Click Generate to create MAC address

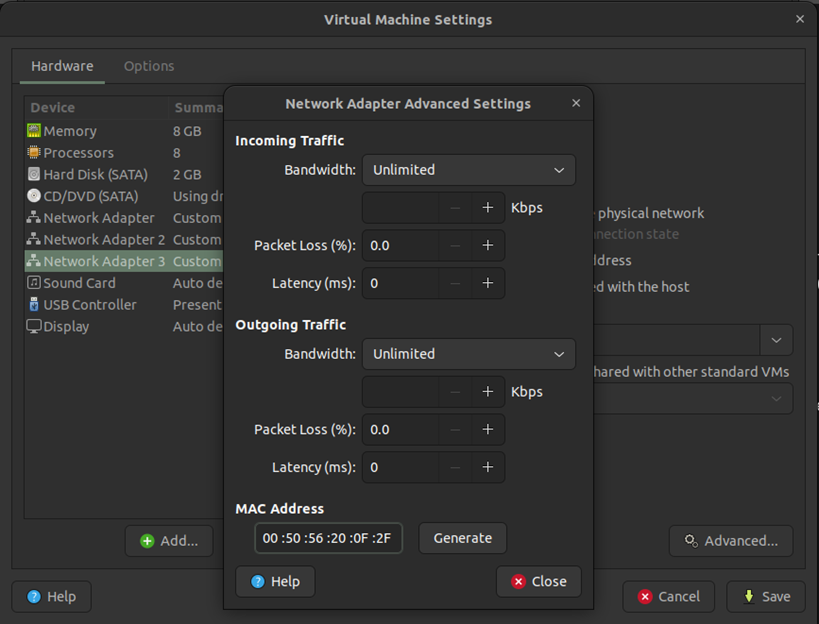pyautogui.click(x=462, y=538)
